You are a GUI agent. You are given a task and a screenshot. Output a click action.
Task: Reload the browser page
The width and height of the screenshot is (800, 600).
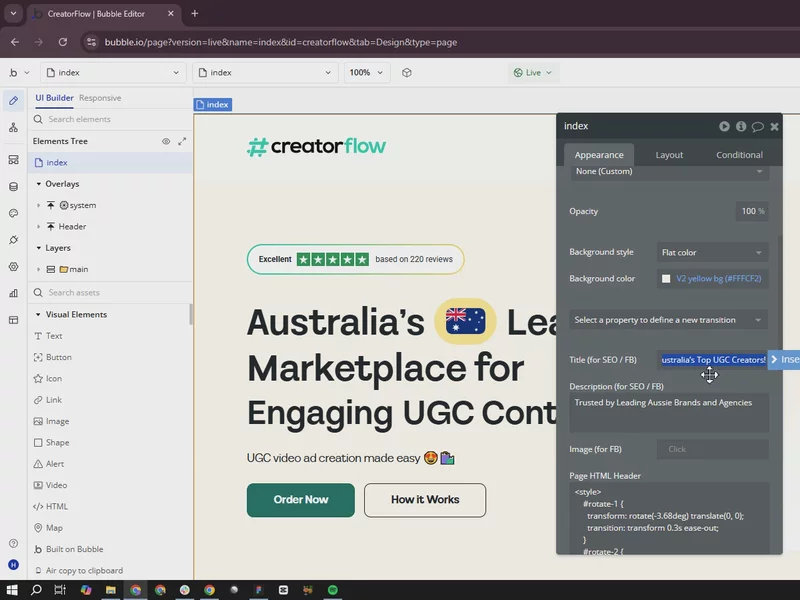(x=63, y=42)
